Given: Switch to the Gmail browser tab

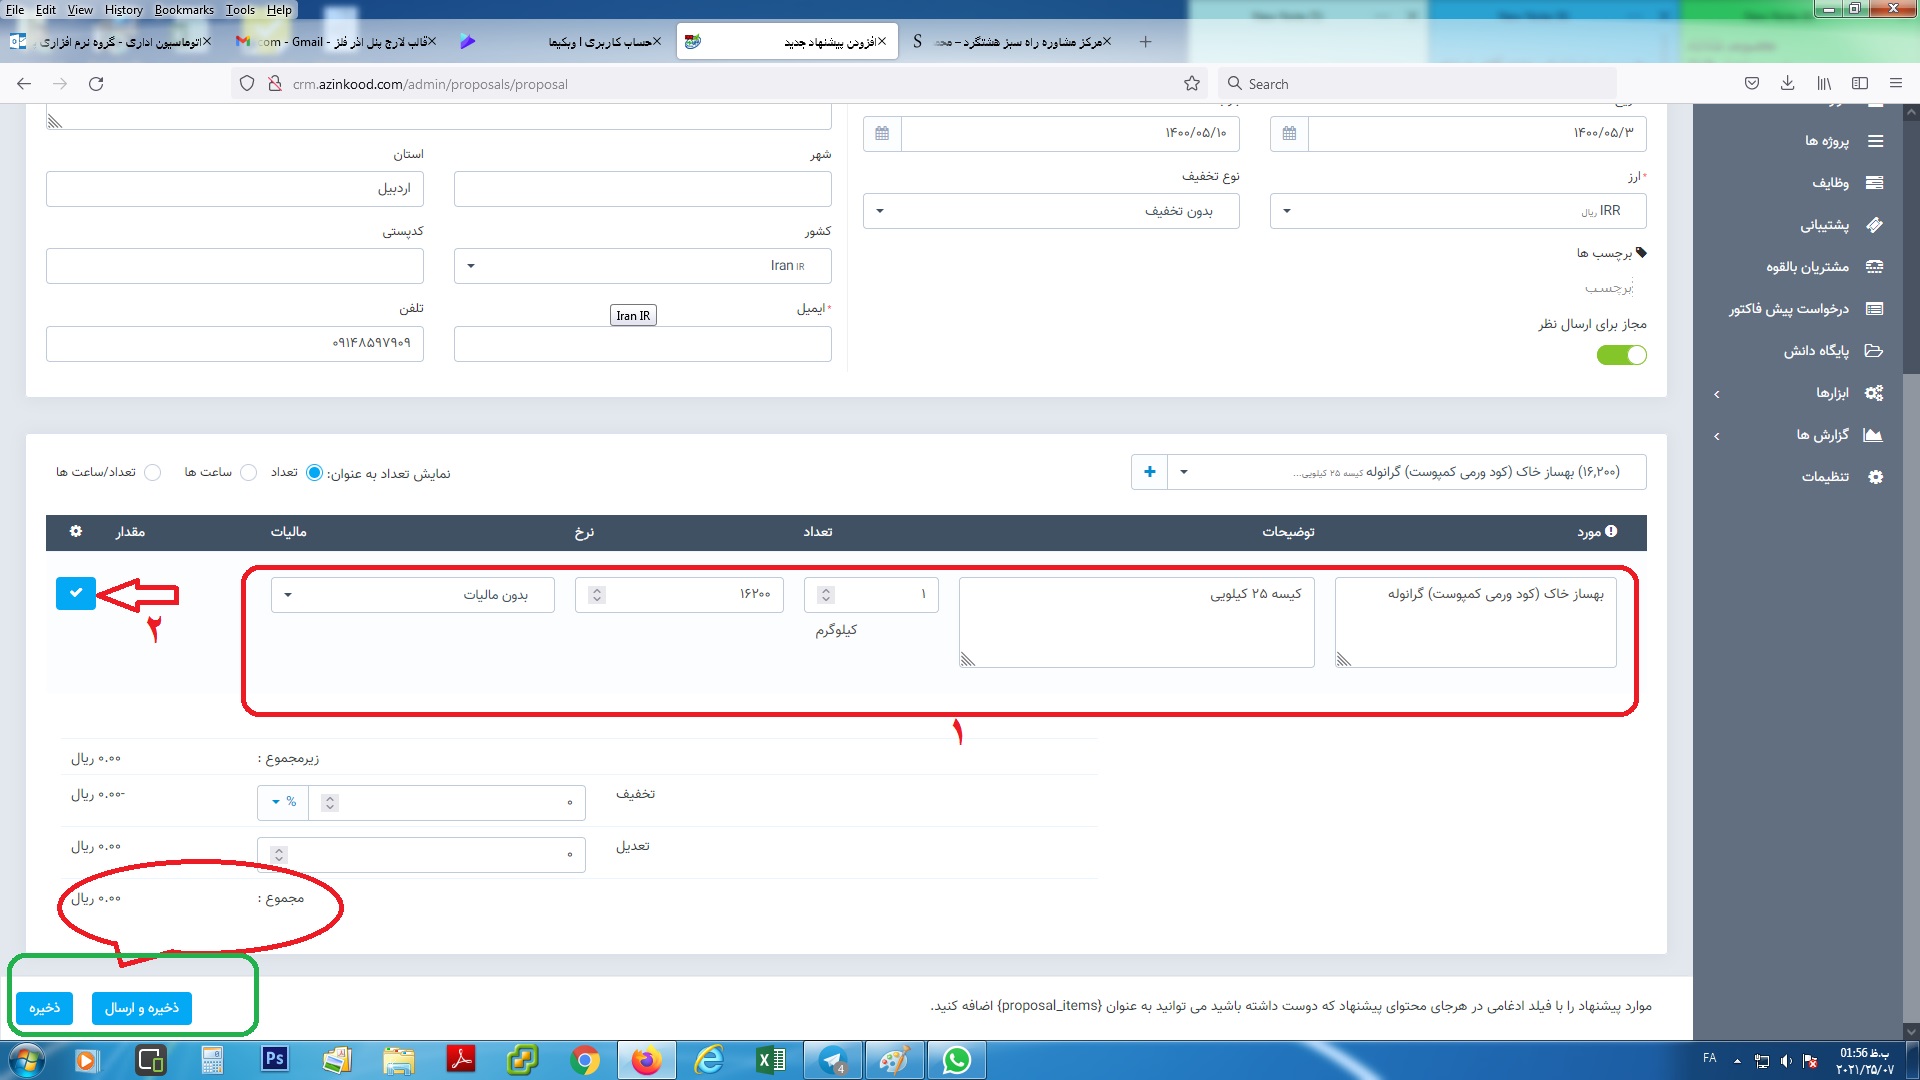Looking at the screenshot, I should pyautogui.click(x=335, y=42).
